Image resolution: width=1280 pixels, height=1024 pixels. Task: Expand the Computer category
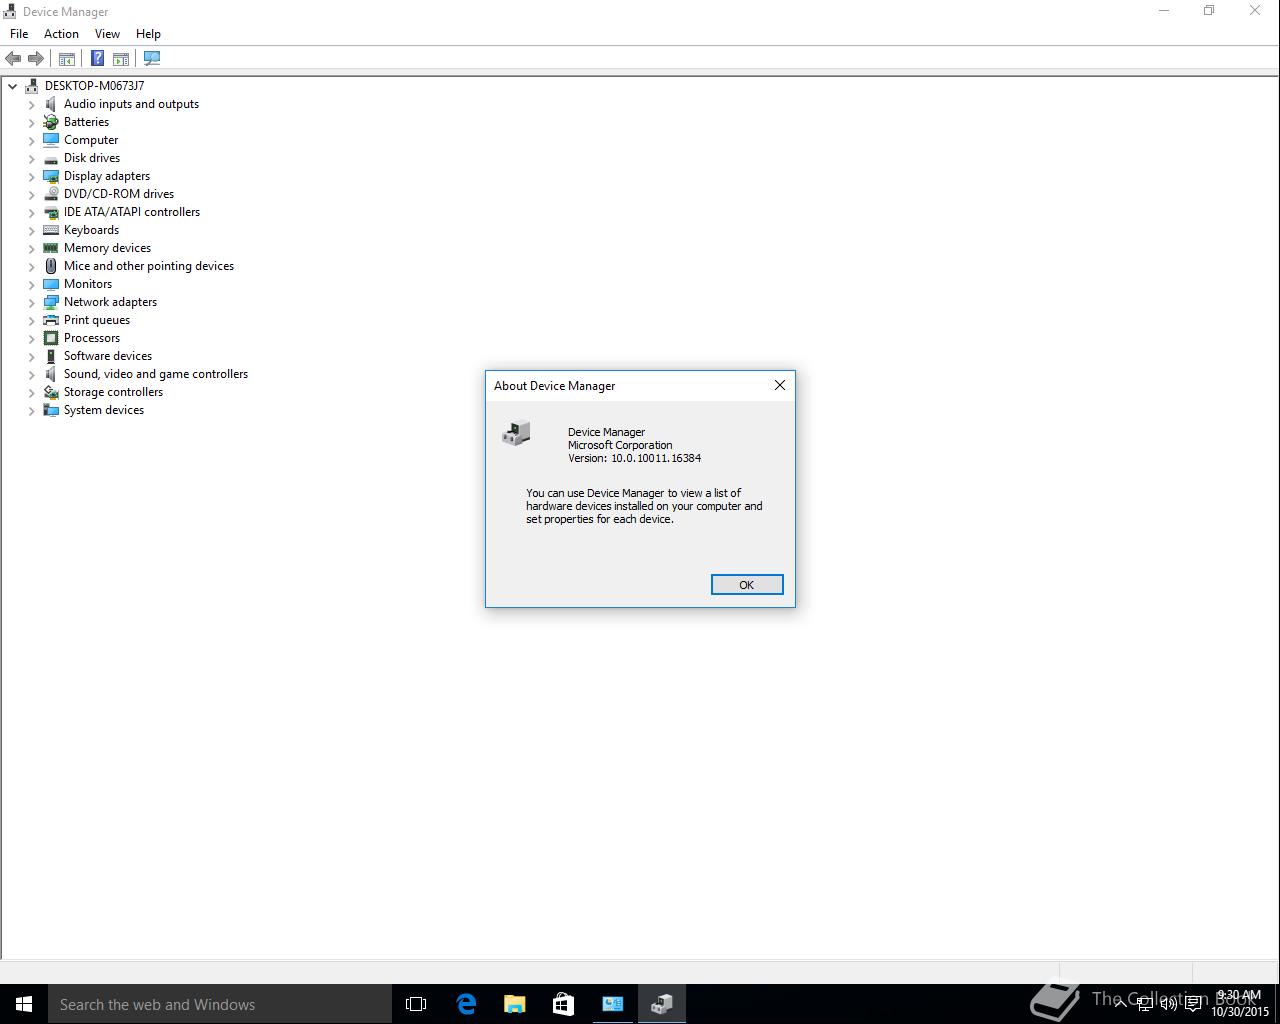tap(32, 140)
